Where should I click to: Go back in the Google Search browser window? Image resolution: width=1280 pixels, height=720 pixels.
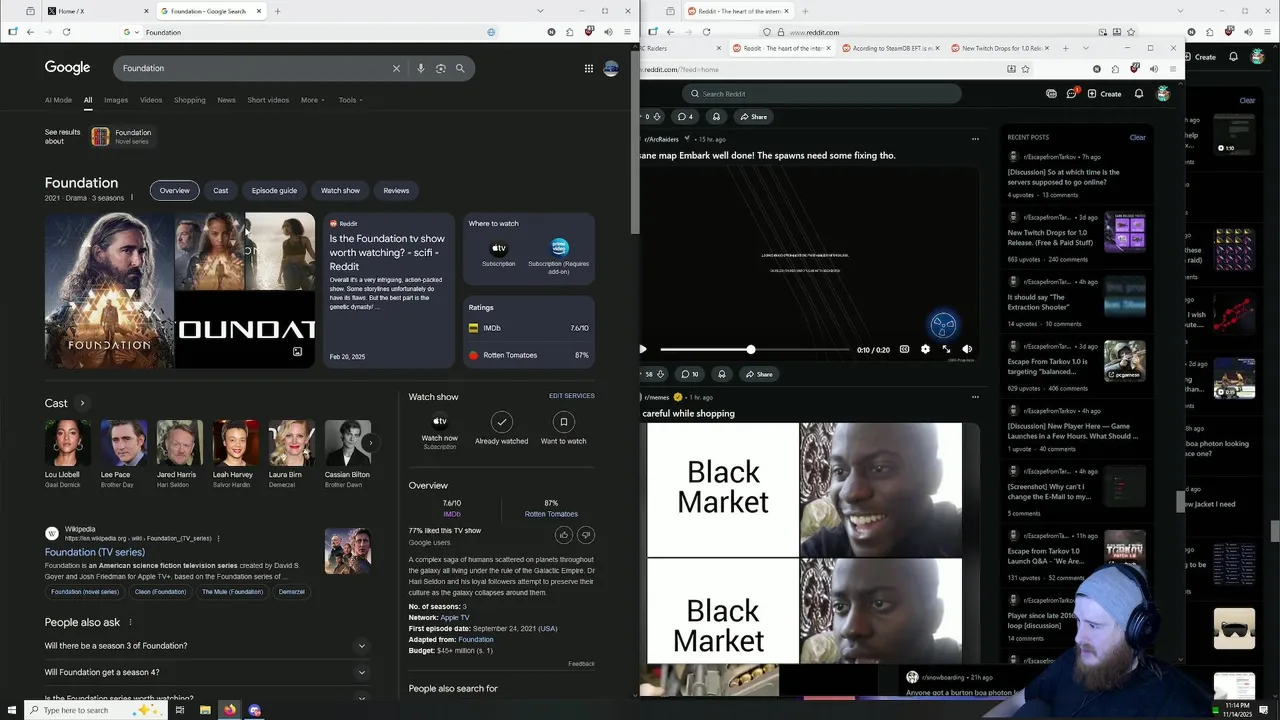click(x=30, y=32)
